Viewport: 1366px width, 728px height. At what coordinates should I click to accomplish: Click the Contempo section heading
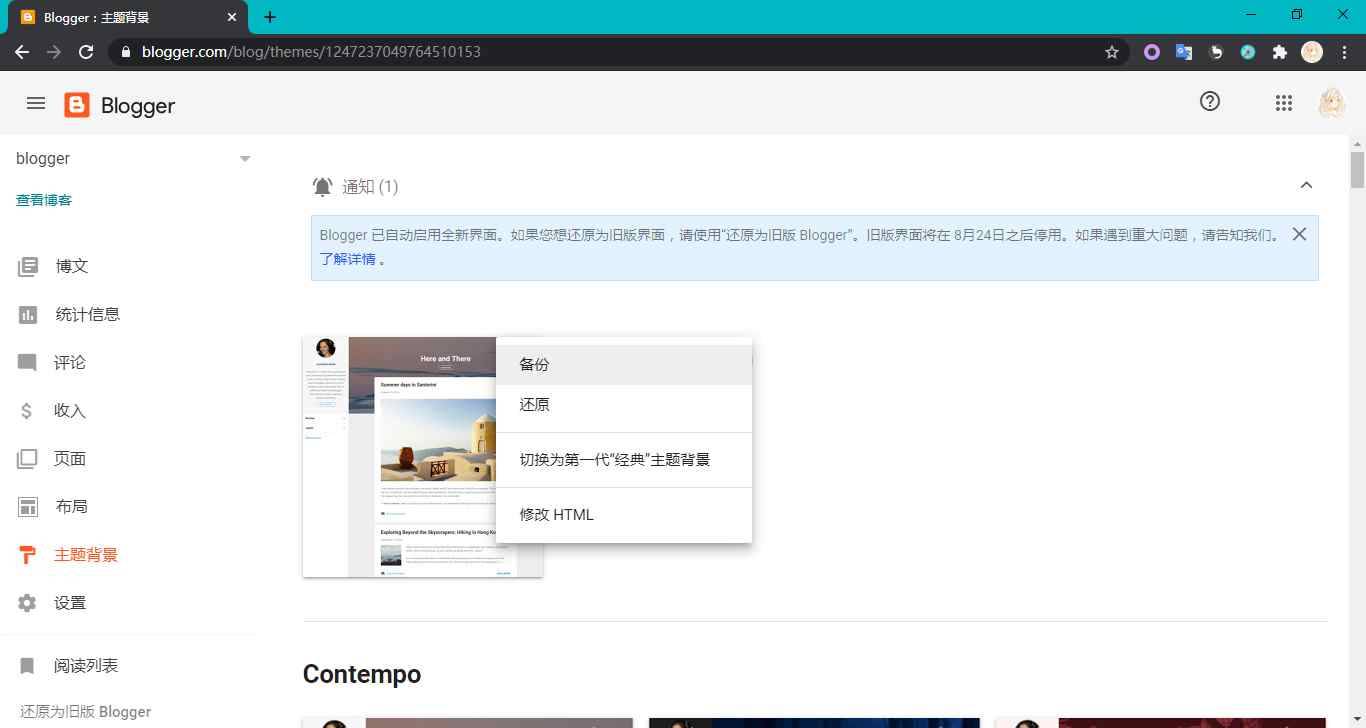click(362, 675)
